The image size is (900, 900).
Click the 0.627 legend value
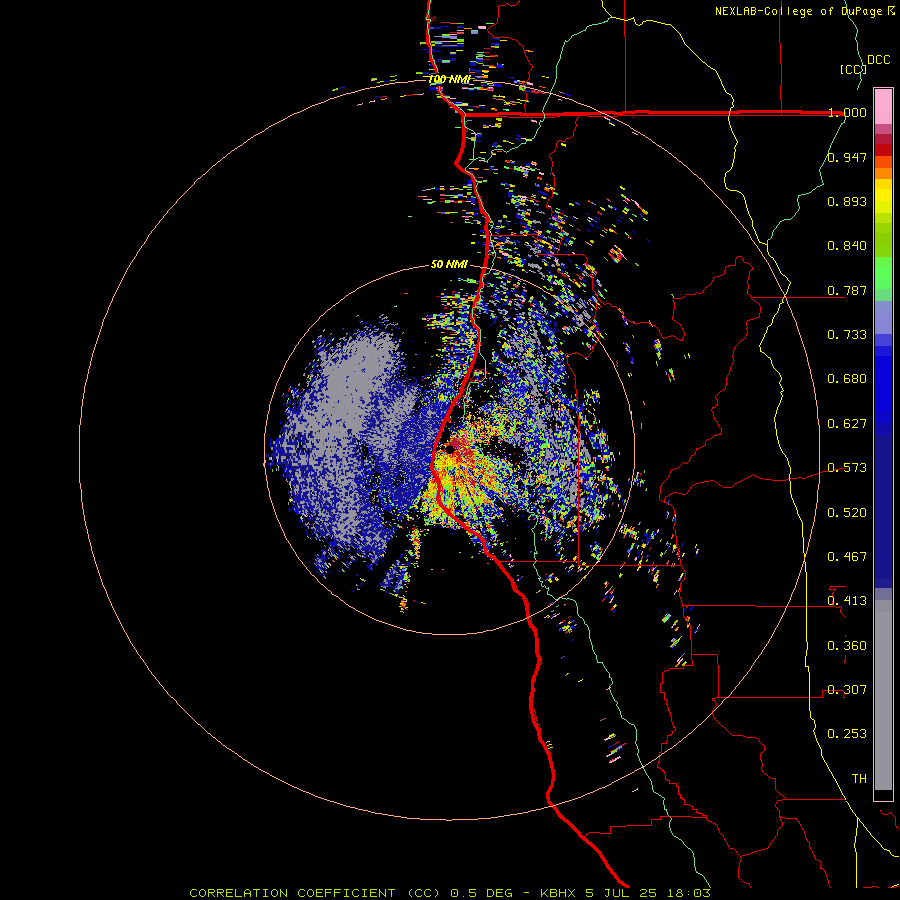(x=847, y=424)
